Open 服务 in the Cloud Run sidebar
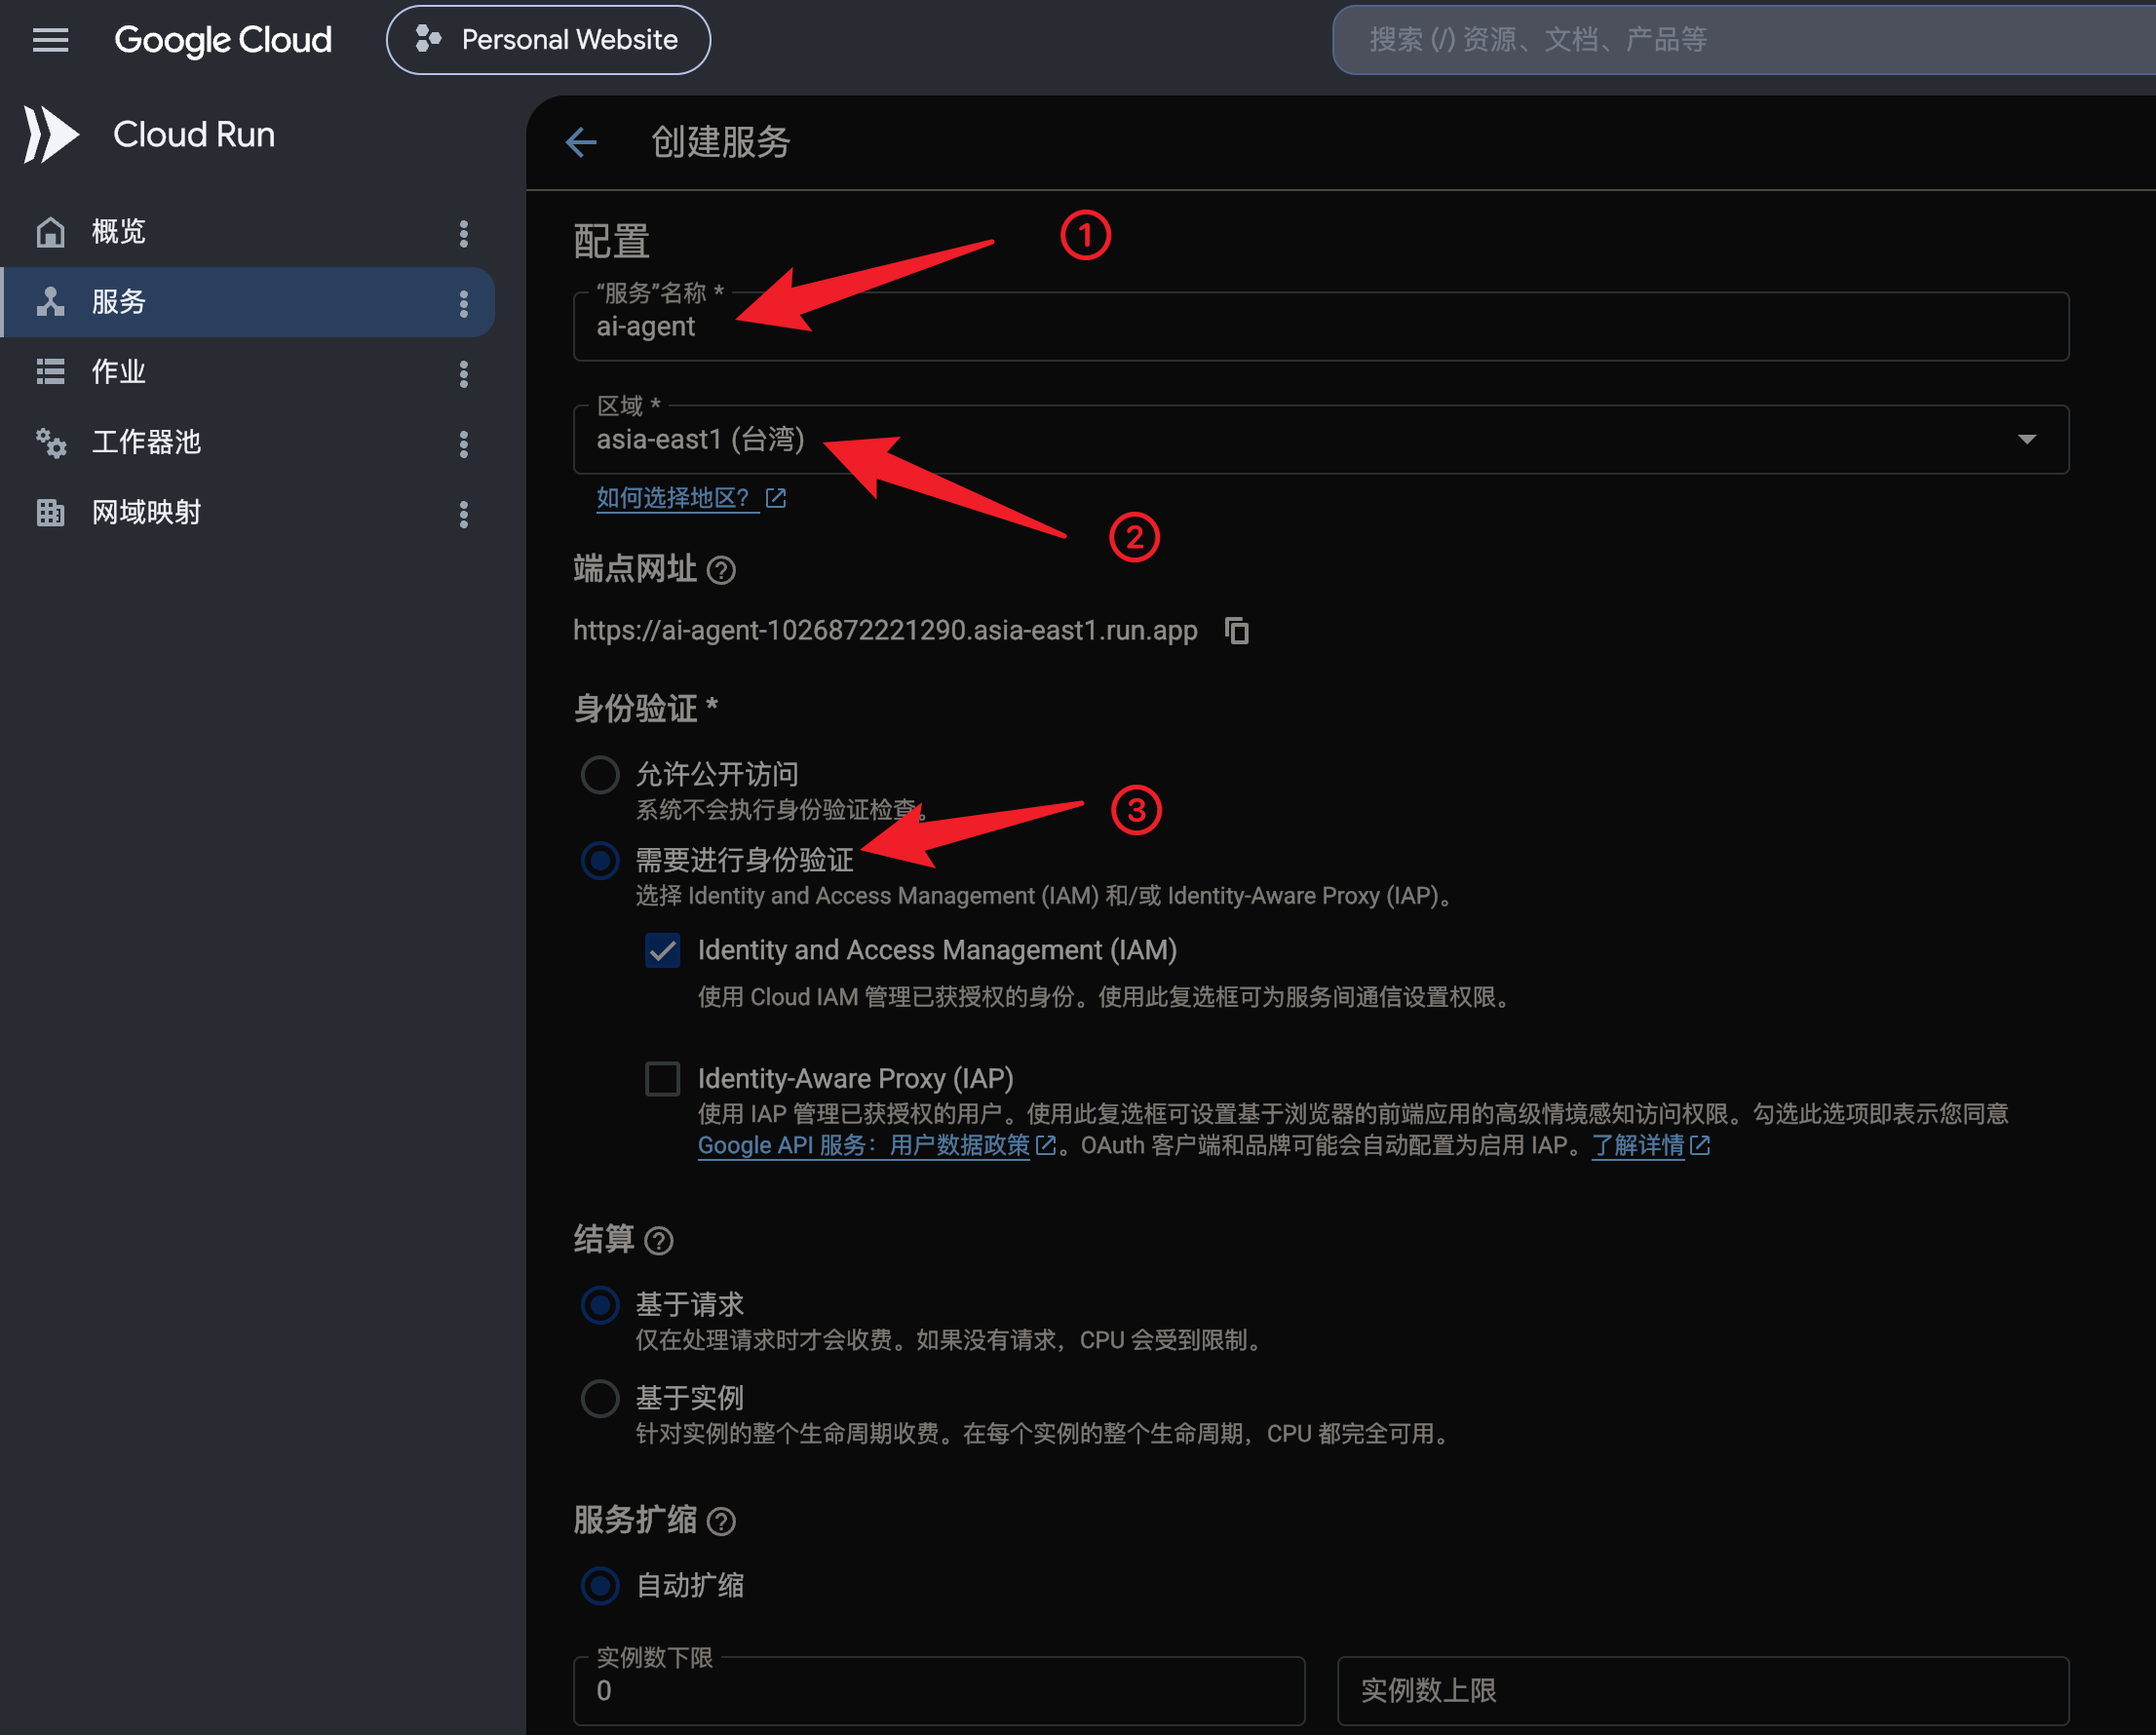 pos(248,302)
